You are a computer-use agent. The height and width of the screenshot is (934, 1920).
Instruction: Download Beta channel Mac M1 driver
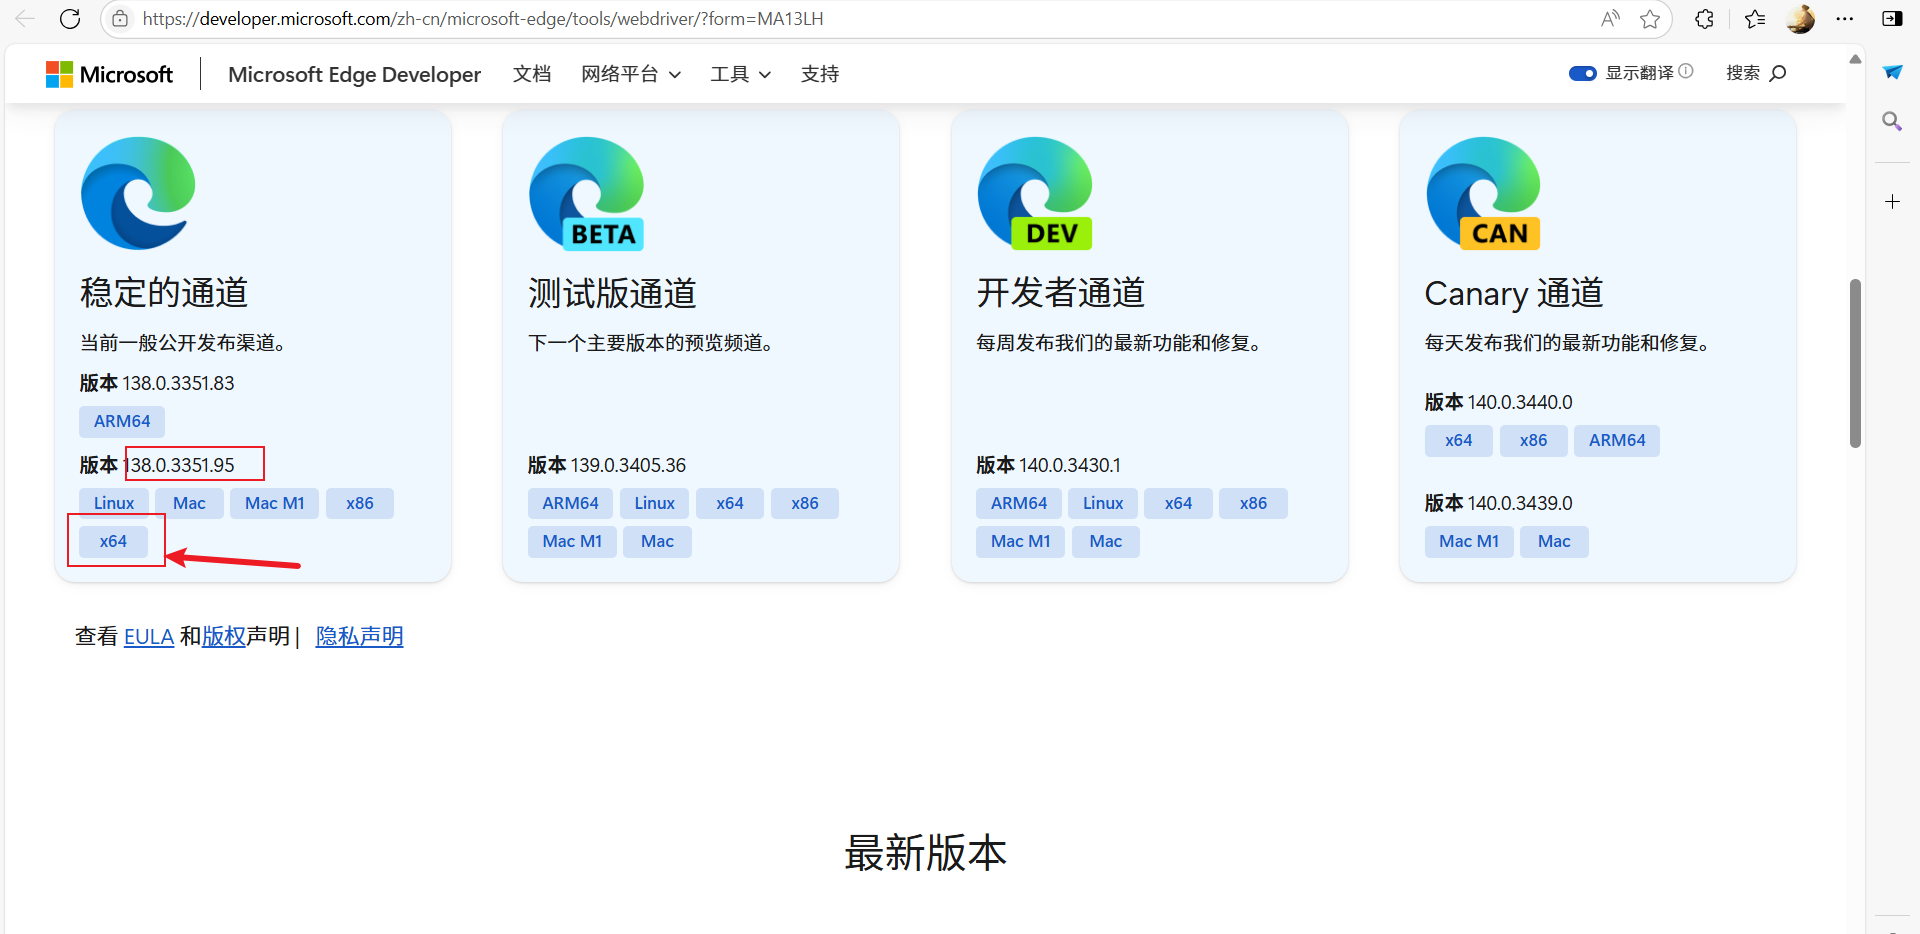(573, 541)
